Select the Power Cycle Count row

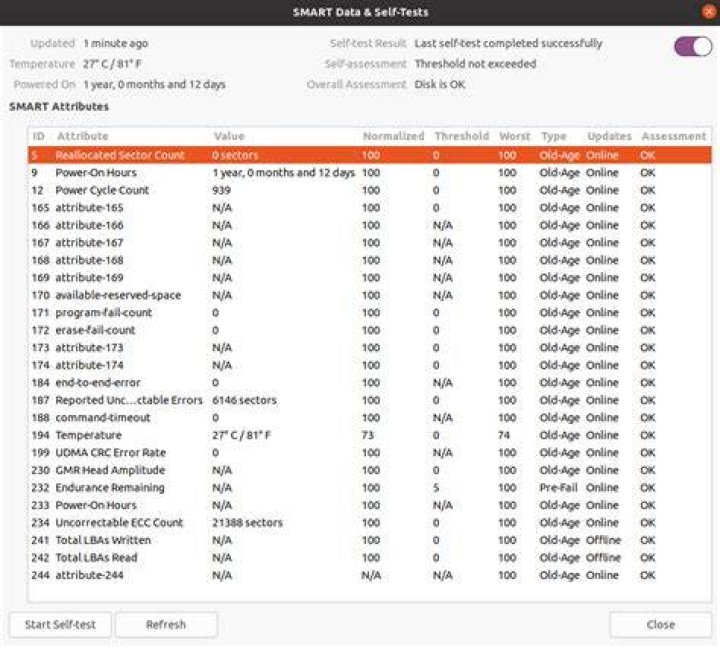click(x=370, y=190)
